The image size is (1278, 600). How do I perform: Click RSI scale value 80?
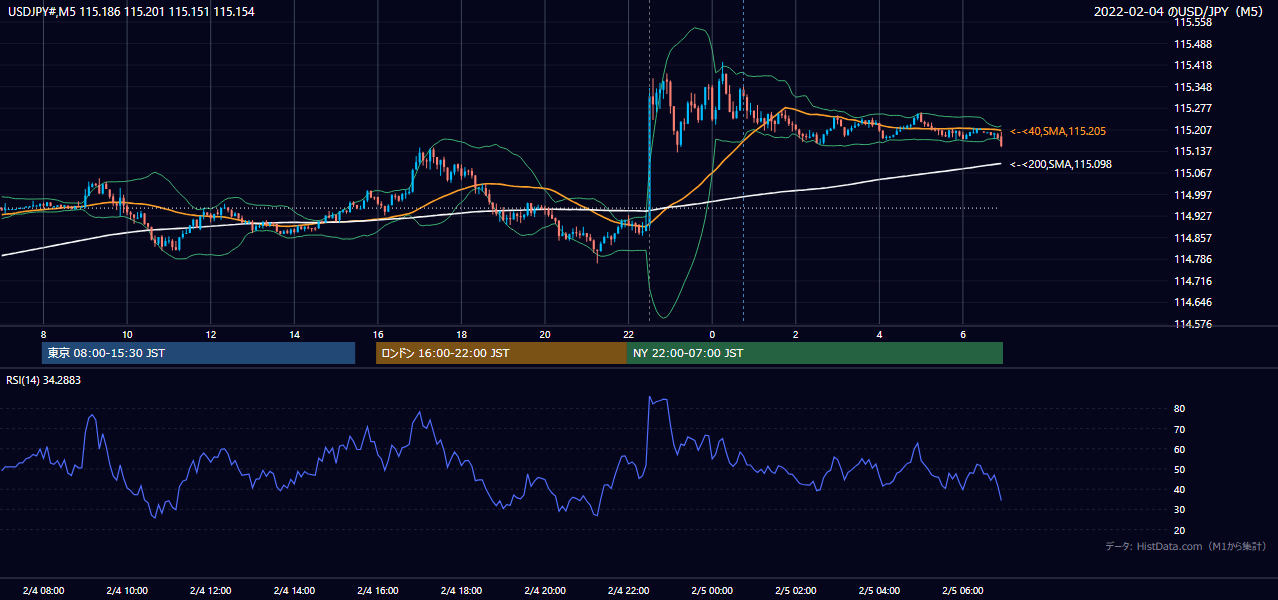pos(1180,409)
